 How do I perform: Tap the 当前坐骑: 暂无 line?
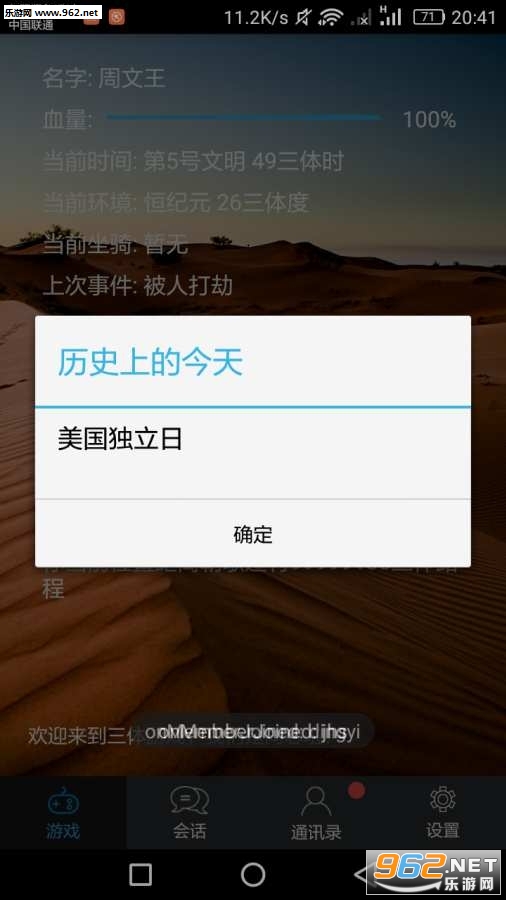pyautogui.click(x=115, y=244)
